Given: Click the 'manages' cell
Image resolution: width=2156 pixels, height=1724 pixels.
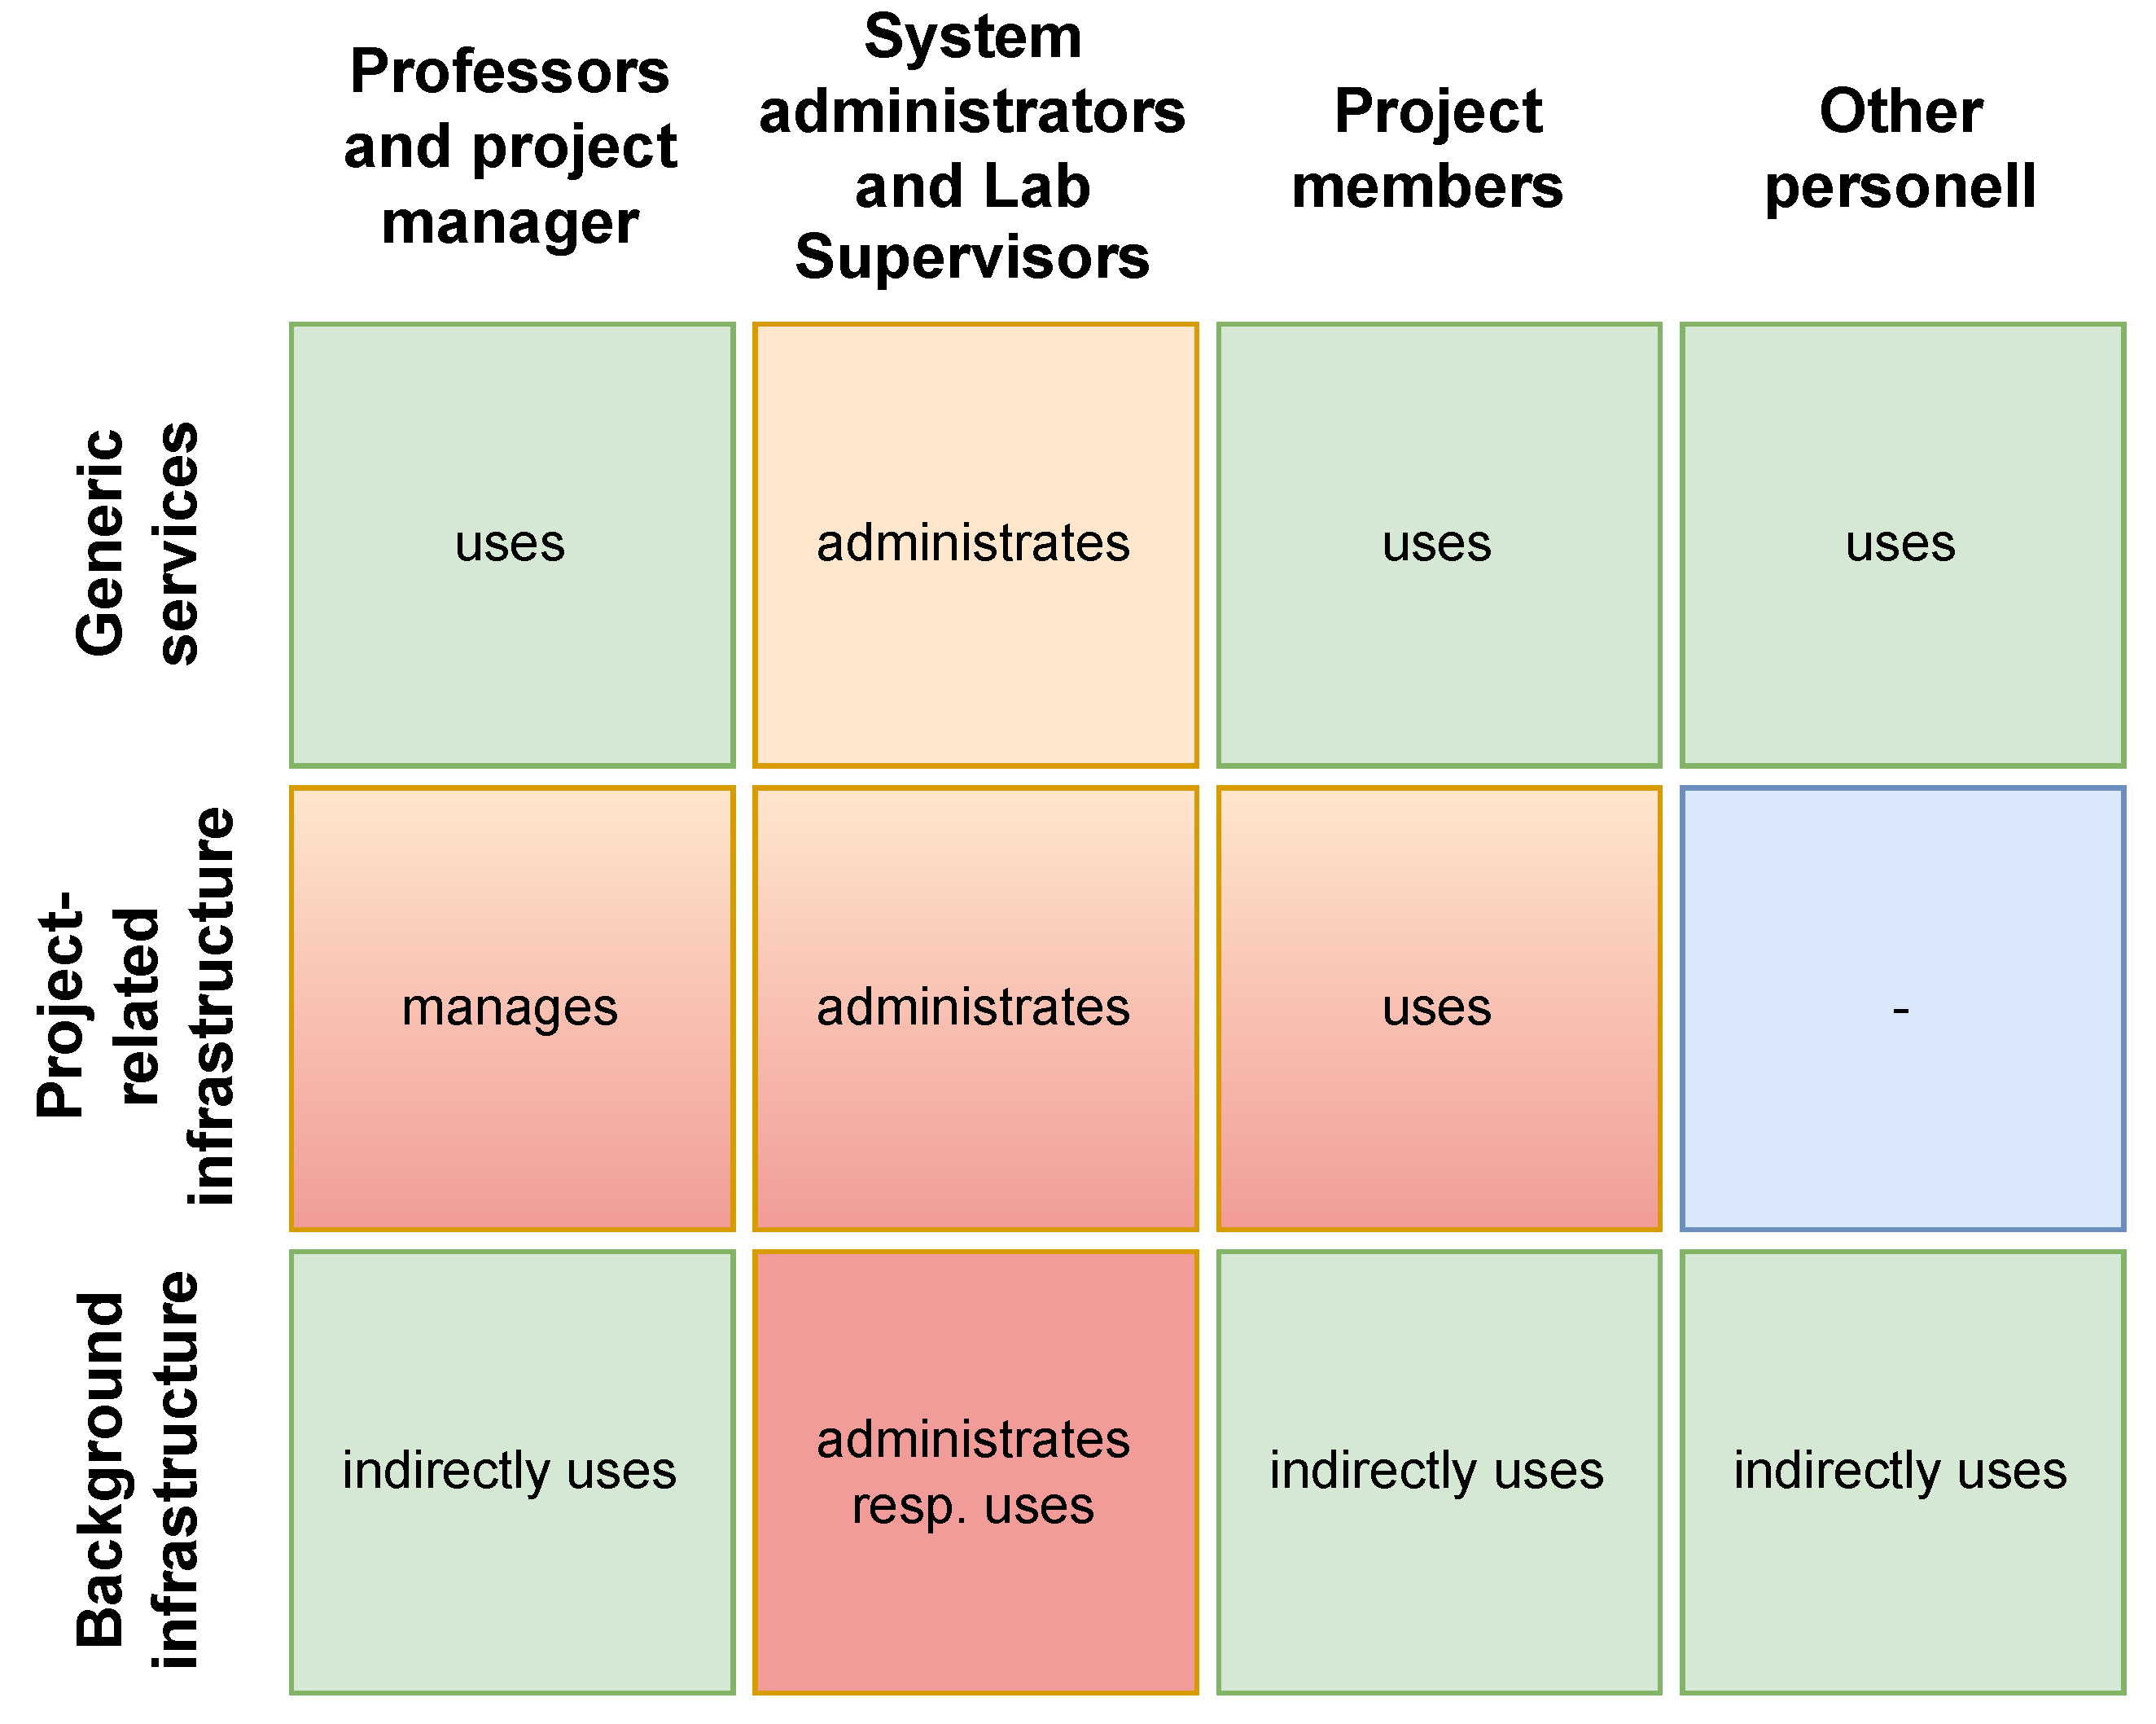Looking at the screenshot, I should (x=512, y=1008).
